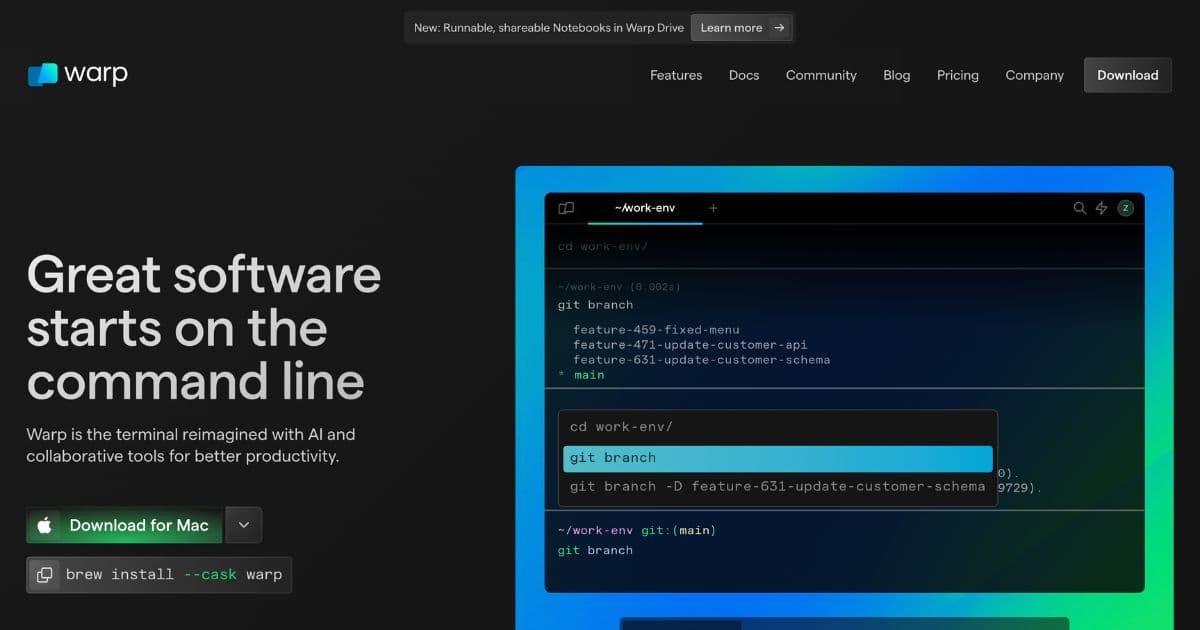Select the ~/work-env terminal tab
Screen dimensions: 1200x630
coord(645,208)
